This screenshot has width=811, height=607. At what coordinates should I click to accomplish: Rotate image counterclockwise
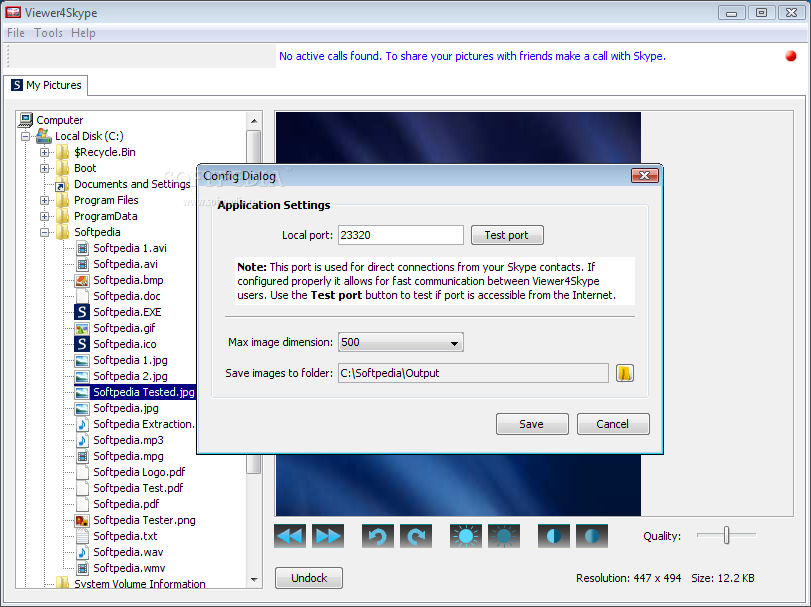[378, 536]
